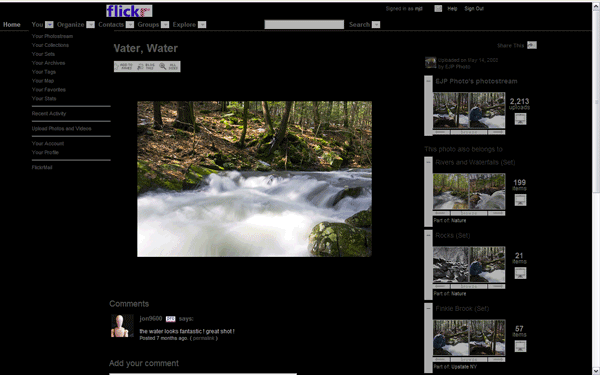Collapse the EJP Photo's photostream panel

[428, 81]
